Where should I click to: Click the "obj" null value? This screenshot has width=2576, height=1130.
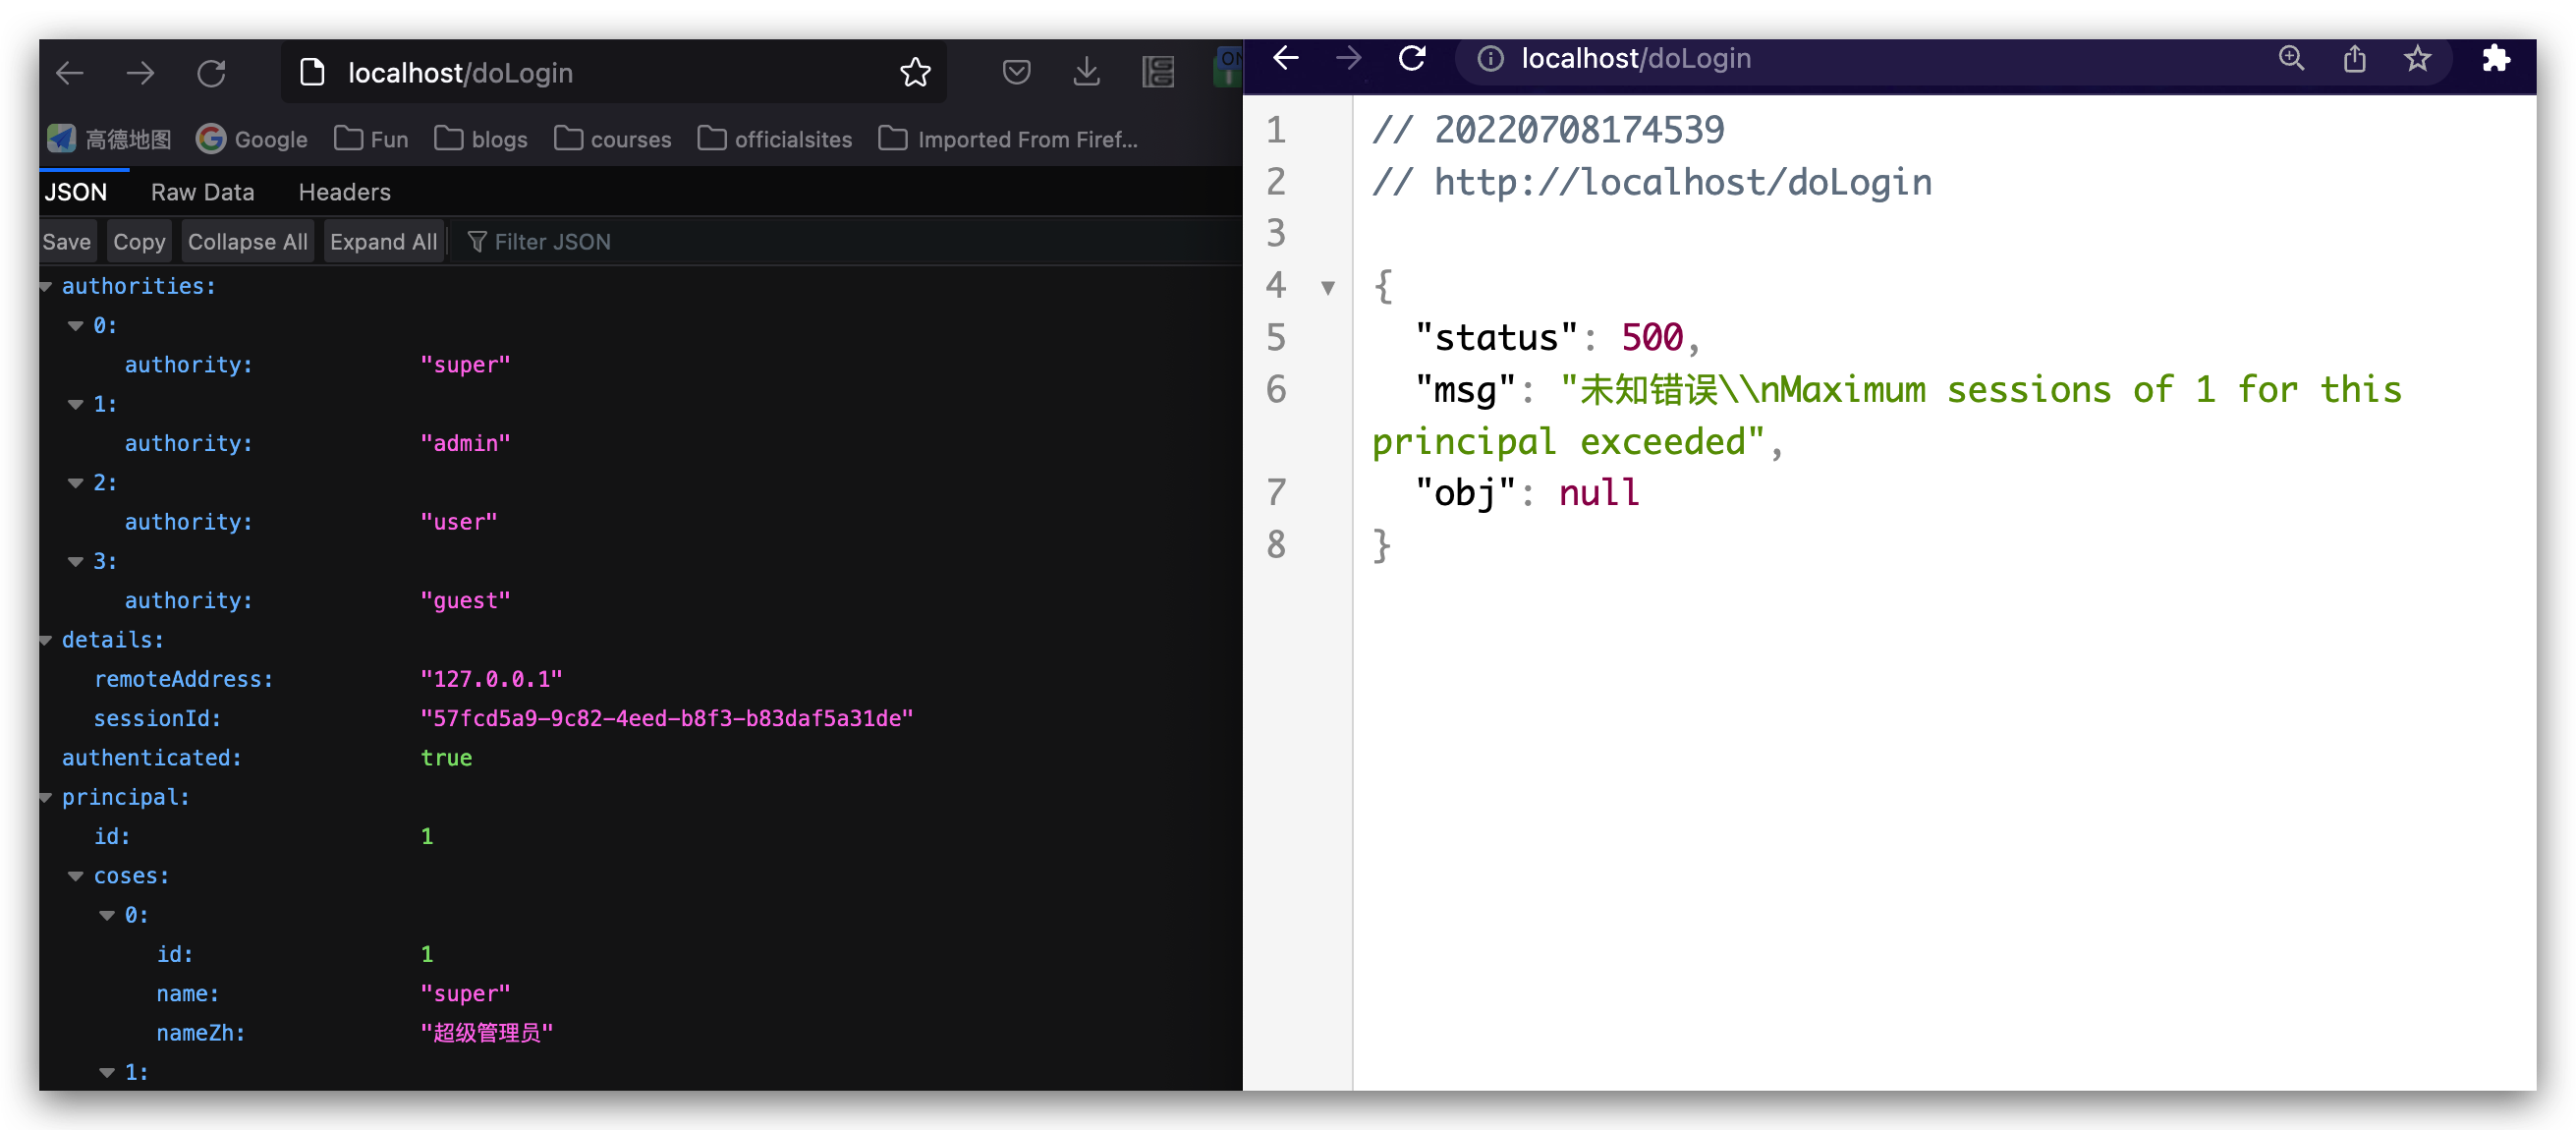[x=1599, y=493]
